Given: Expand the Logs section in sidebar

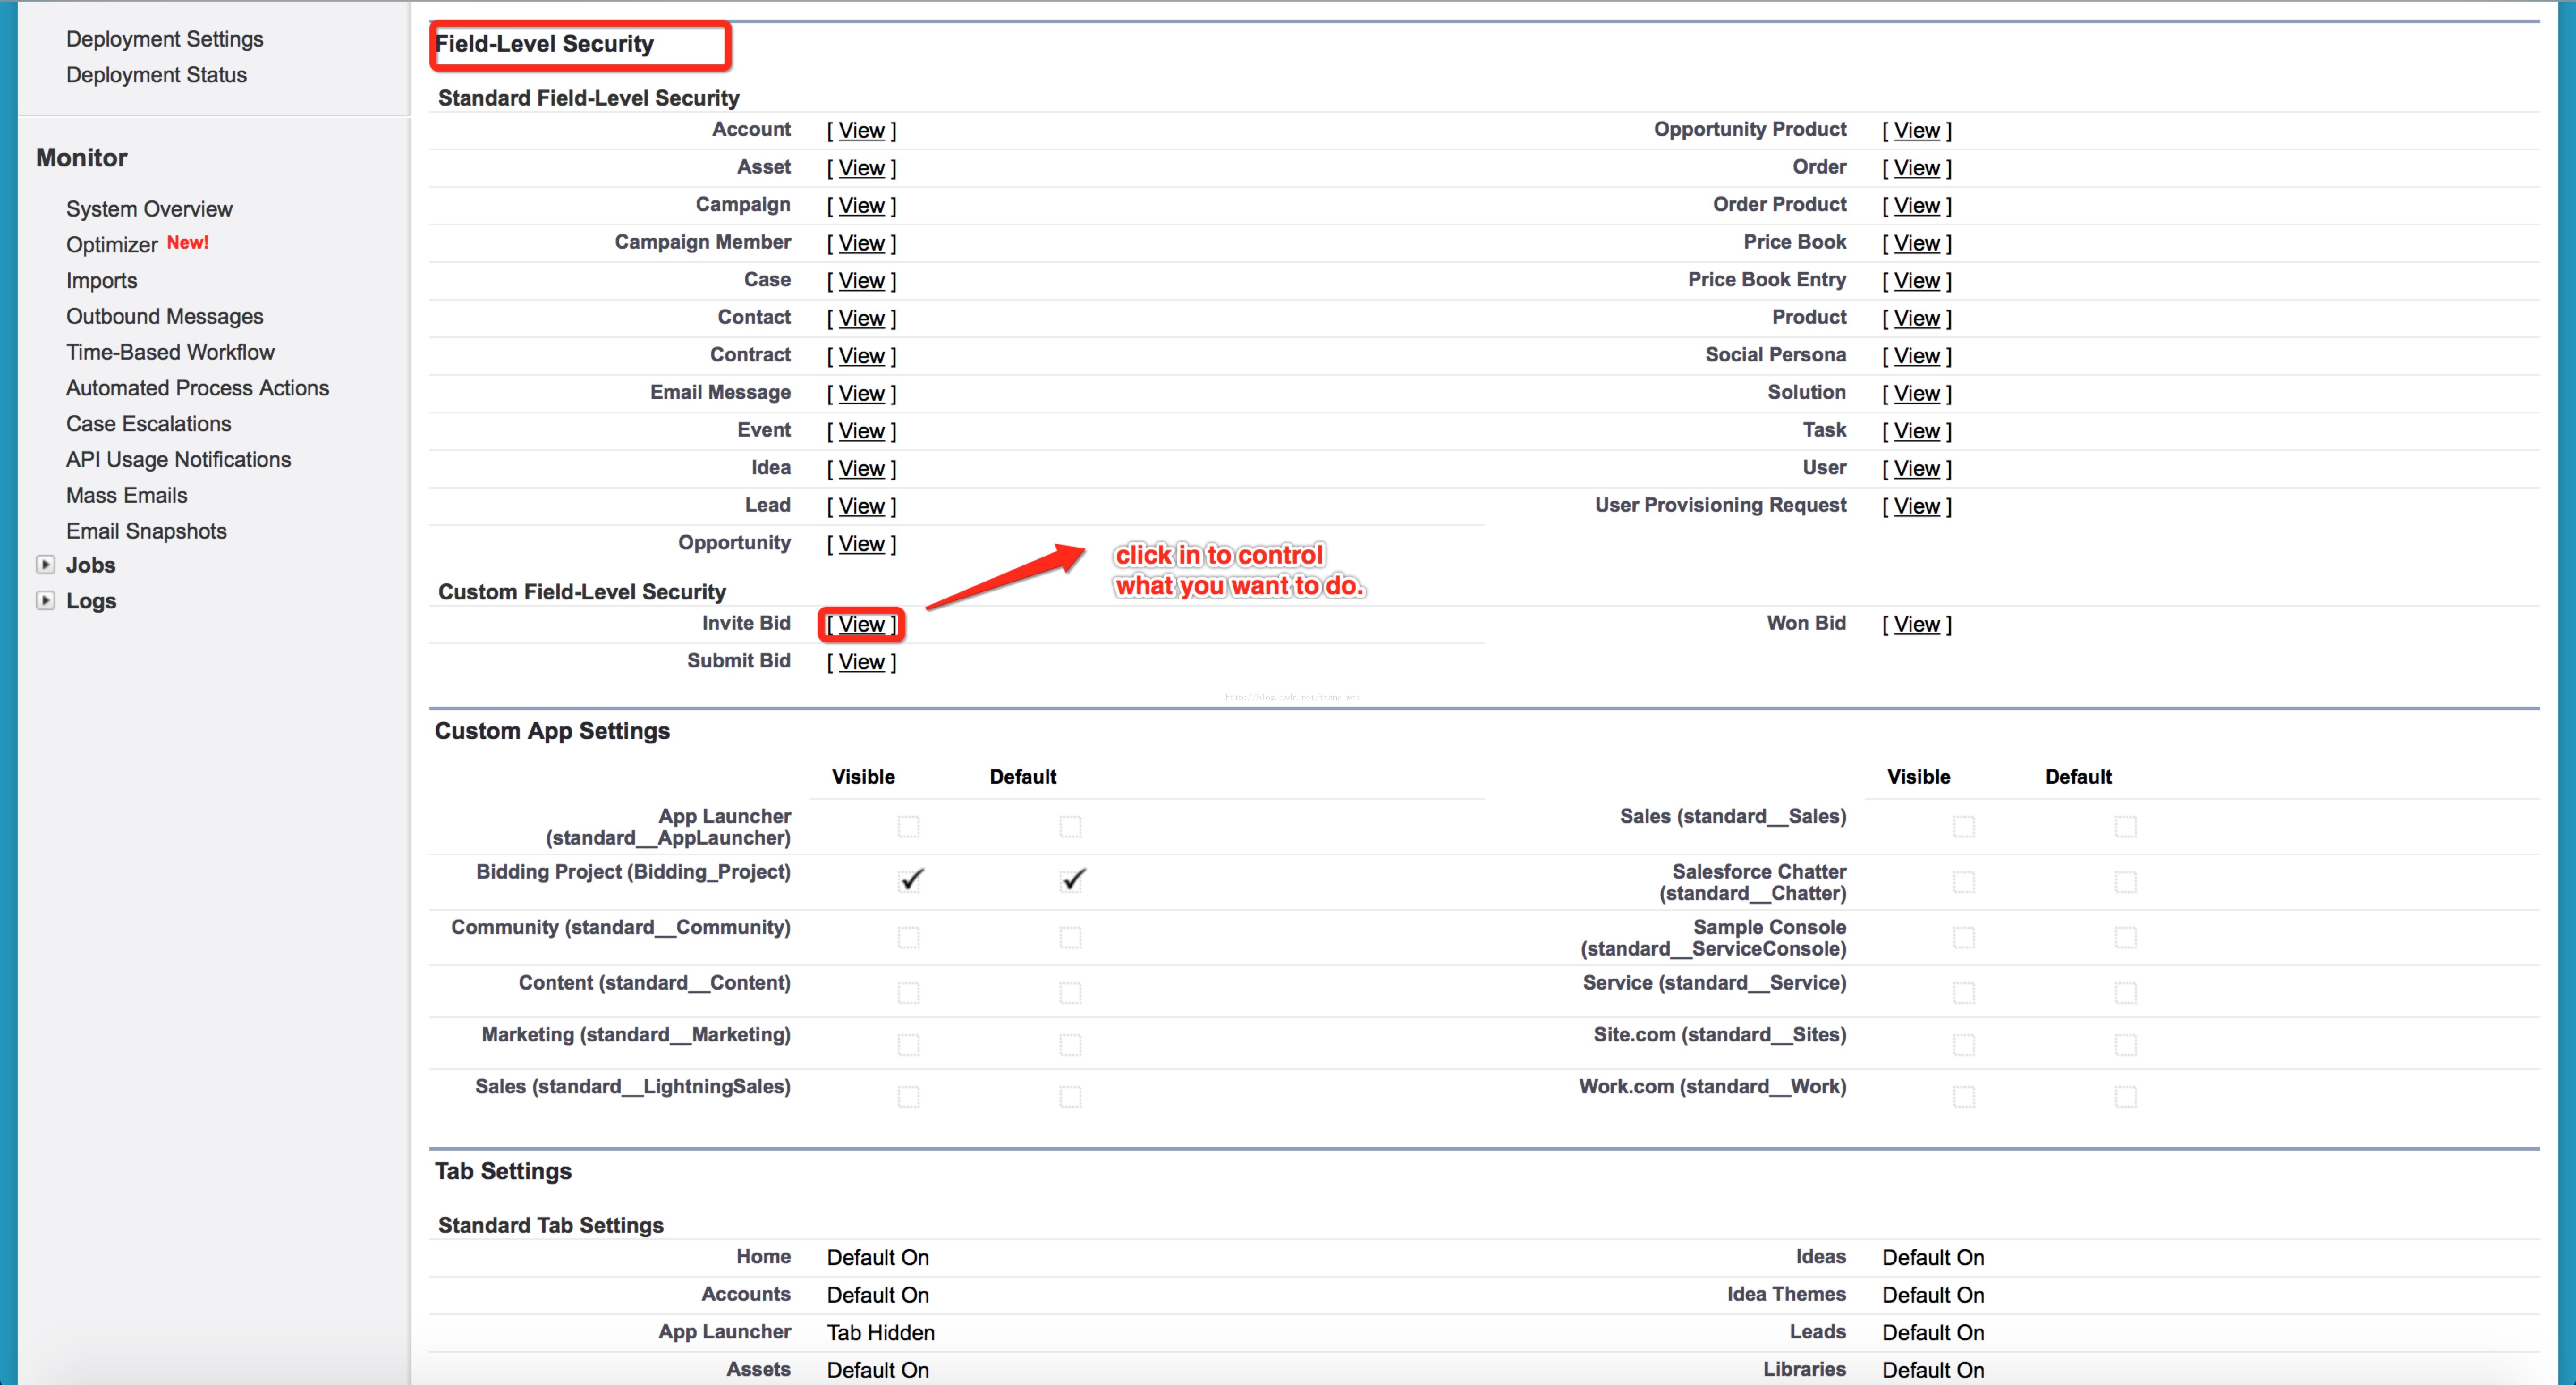Looking at the screenshot, I should [46, 601].
